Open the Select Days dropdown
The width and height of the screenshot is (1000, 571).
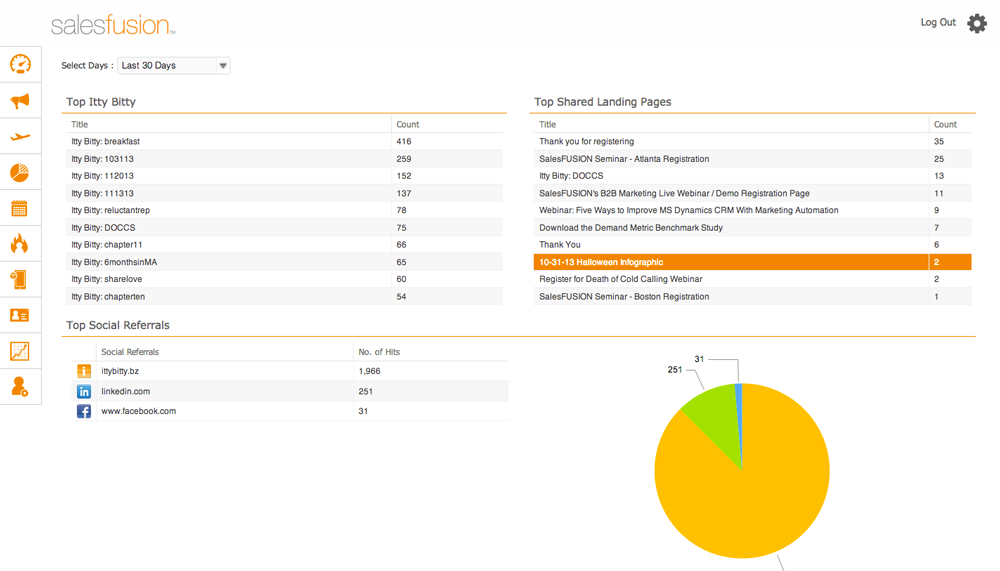173,65
